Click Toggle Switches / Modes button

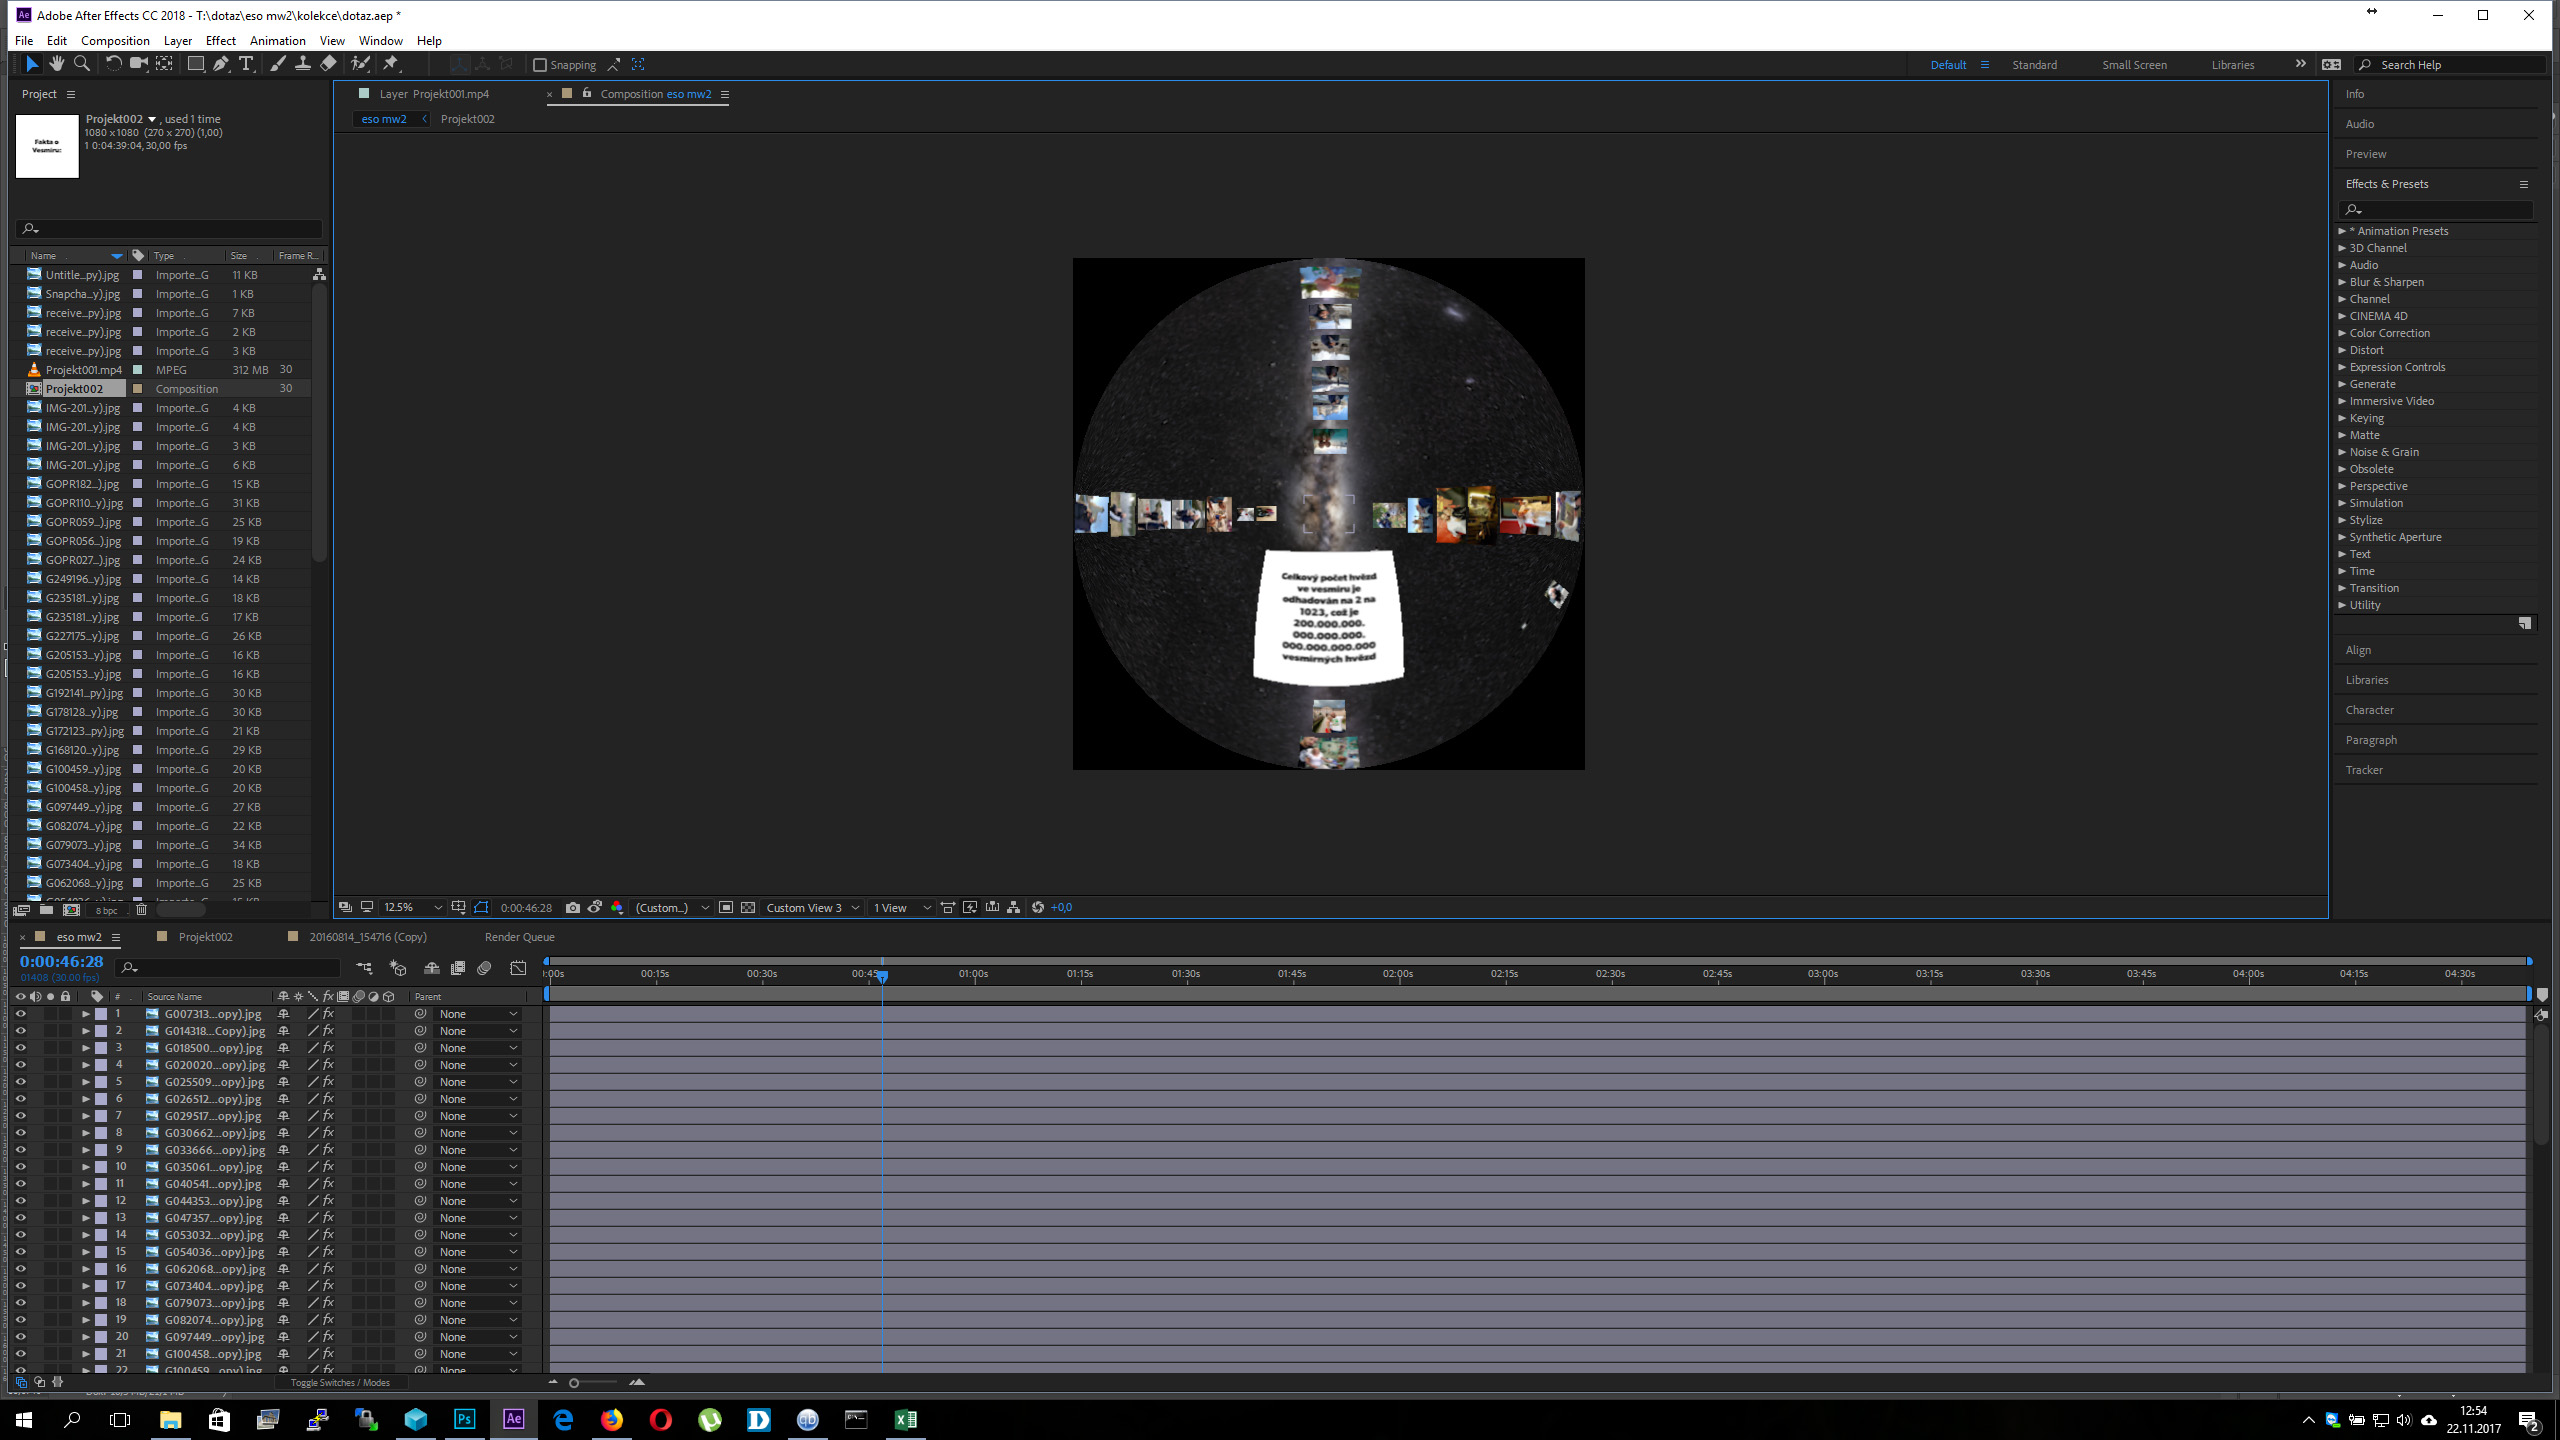click(x=340, y=1382)
